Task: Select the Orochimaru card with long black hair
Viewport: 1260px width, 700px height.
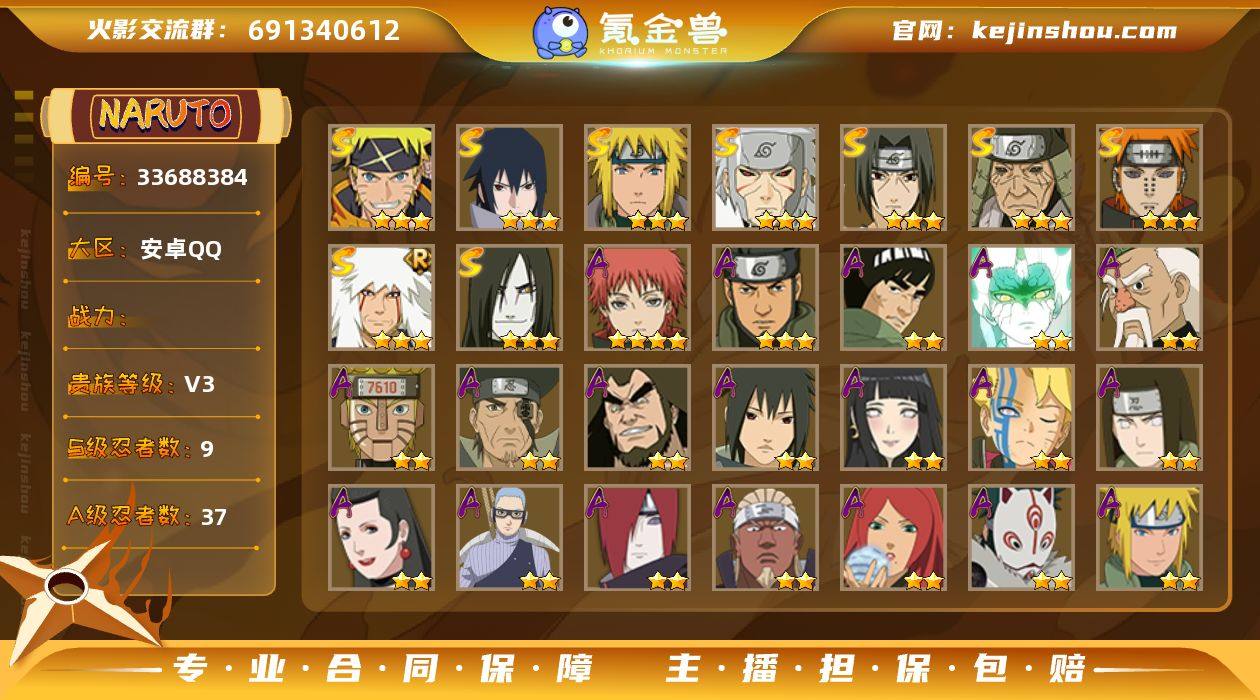Action: (x=510, y=298)
